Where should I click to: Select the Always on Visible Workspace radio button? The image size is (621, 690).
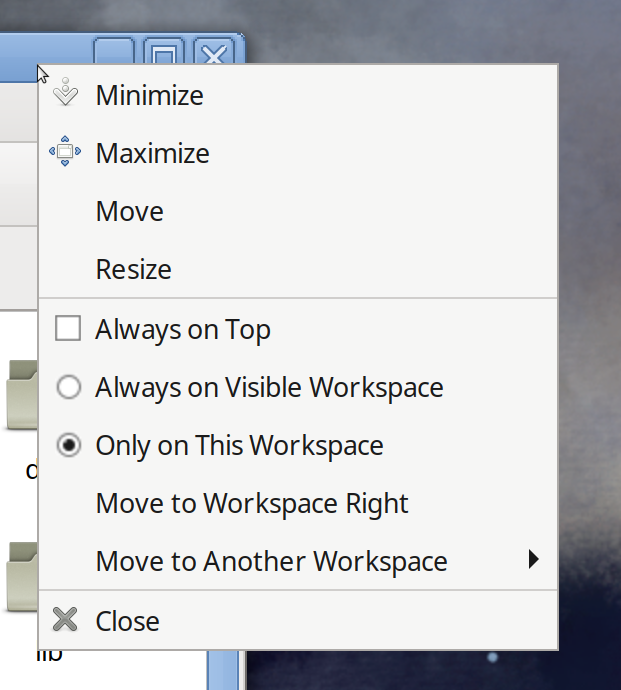(69, 387)
